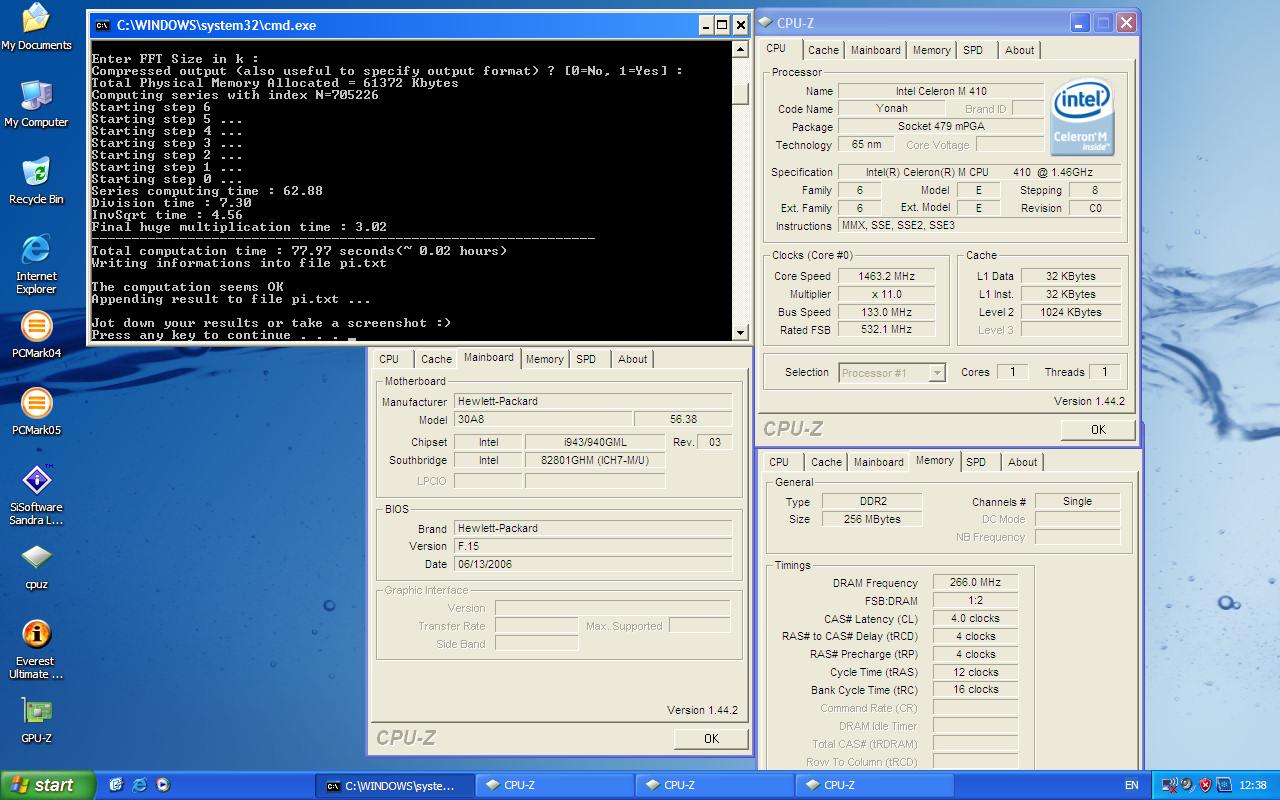Open Cache tab in Hewlett-Packard mainboard window
This screenshot has width=1280, height=800.
436,359
